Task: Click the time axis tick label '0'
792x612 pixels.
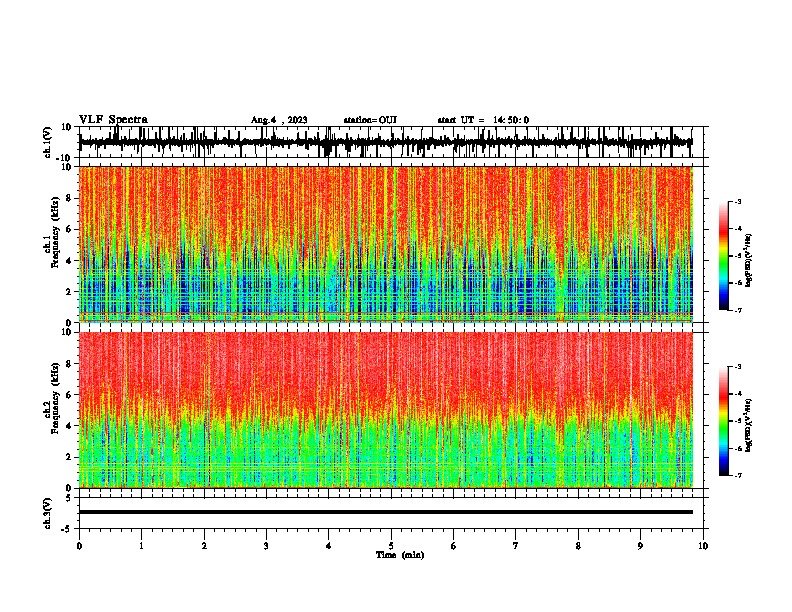Action: coord(79,546)
